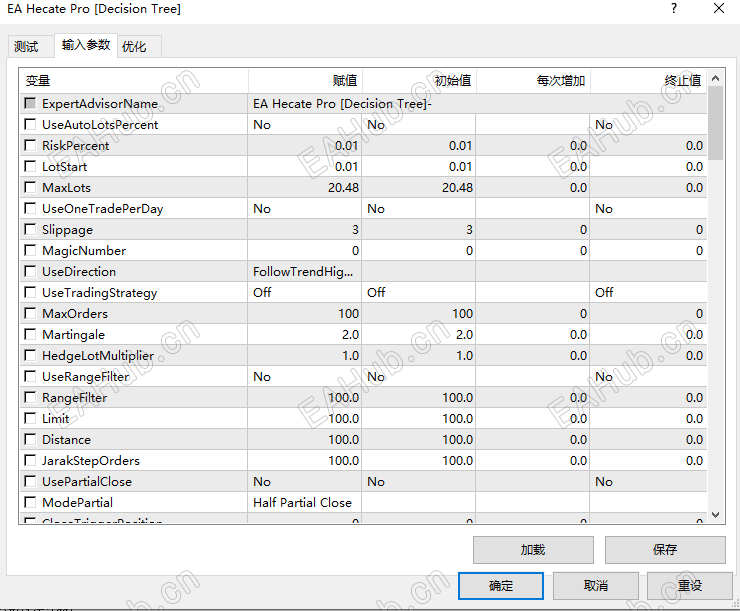
Task: Close the EA Hecate Pro dialog
Action: click(719, 8)
